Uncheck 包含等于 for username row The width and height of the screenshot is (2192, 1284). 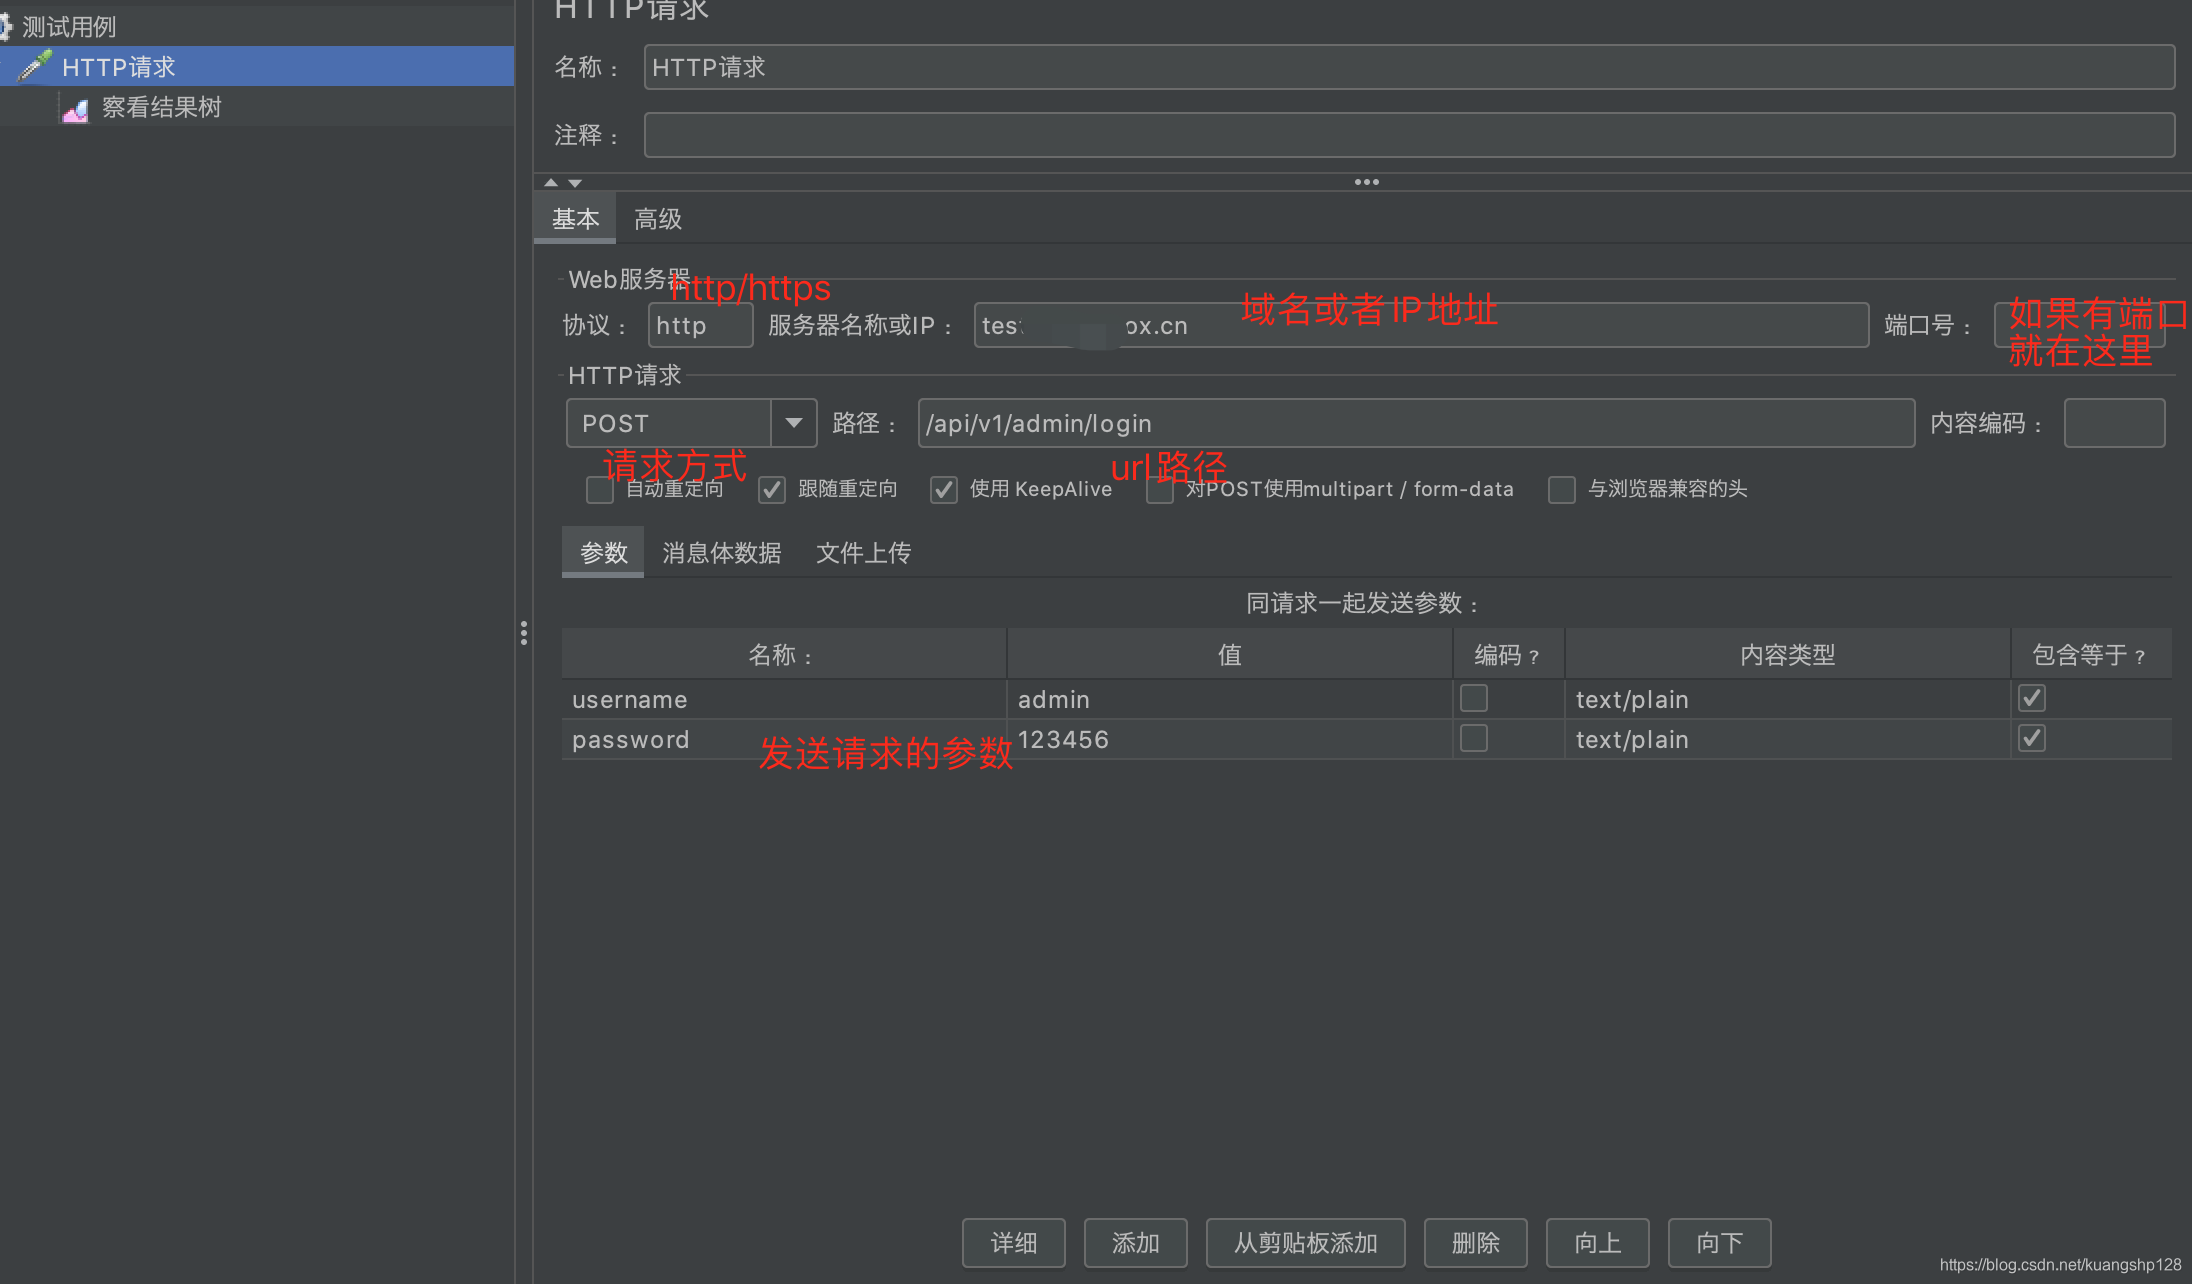[2032, 698]
